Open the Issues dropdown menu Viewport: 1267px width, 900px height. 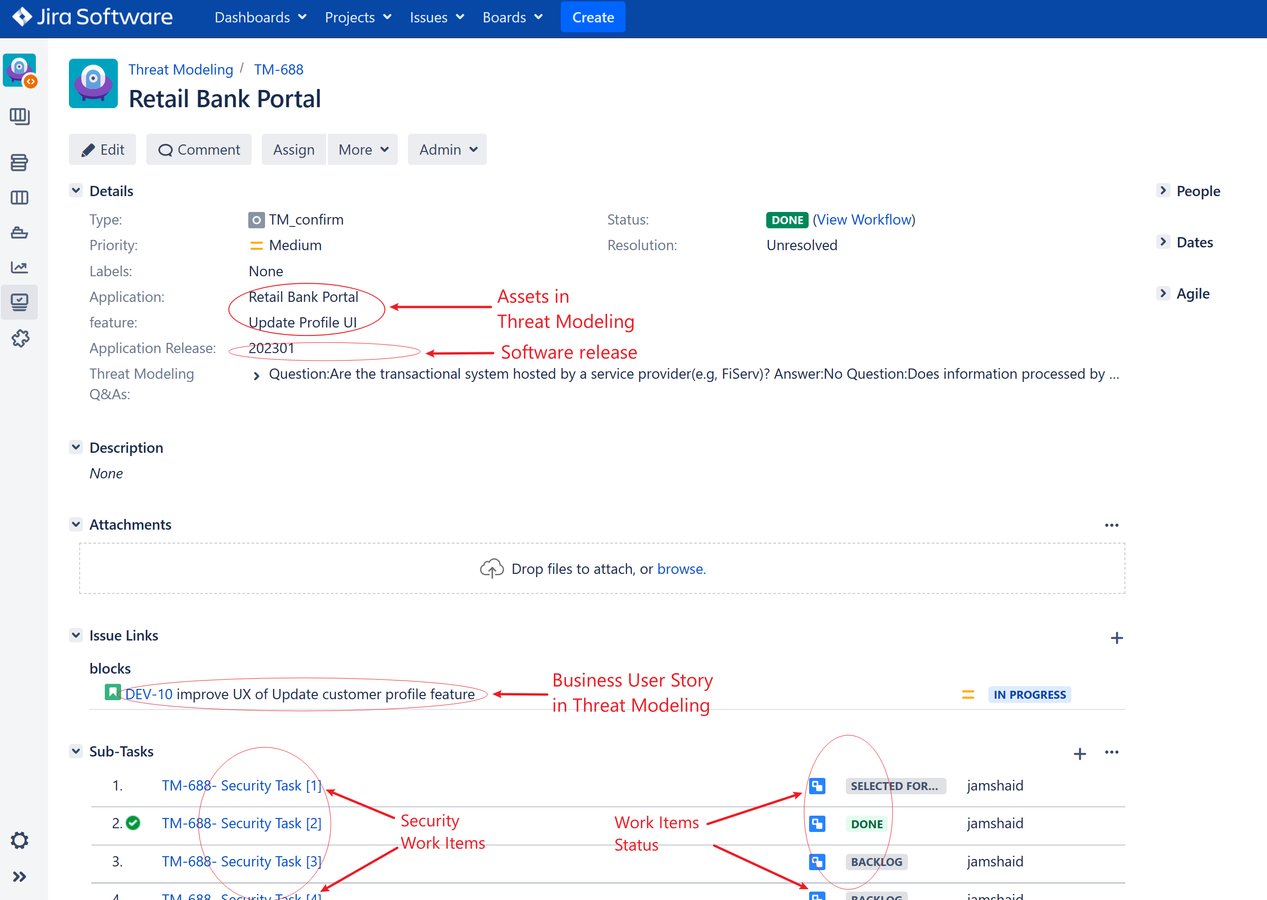(437, 17)
